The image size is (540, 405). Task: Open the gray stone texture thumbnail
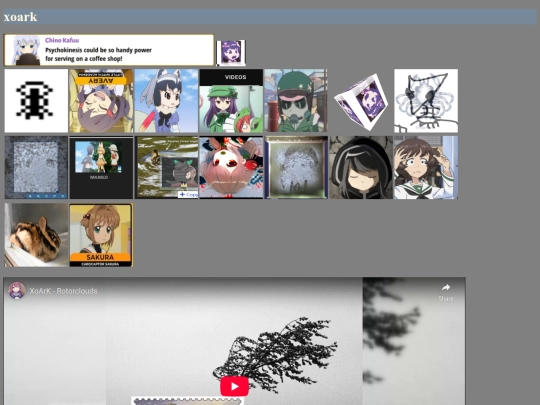click(x=36, y=167)
